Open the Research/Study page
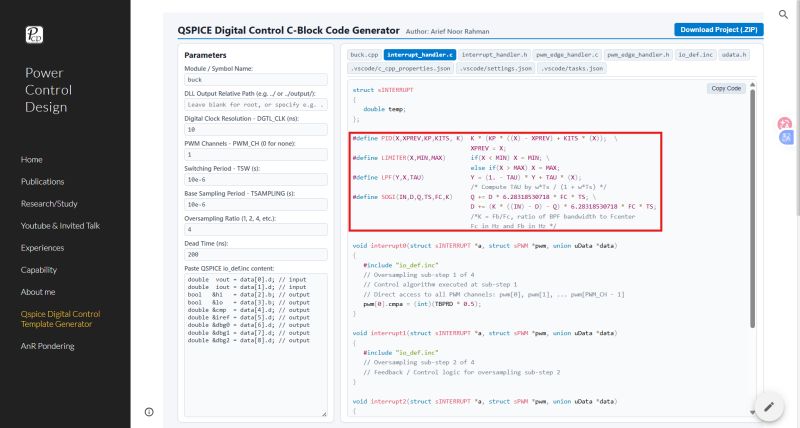800x428 pixels. click(x=49, y=204)
